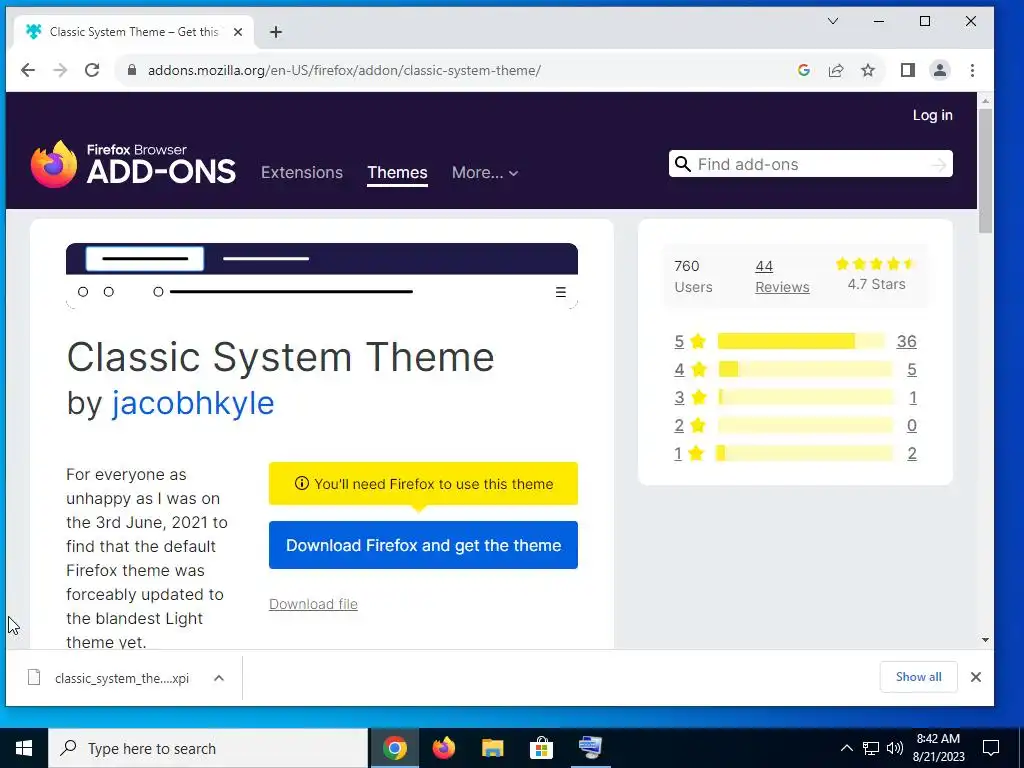
Task: Open the Windows Start menu
Action: [x=24, y=748]
